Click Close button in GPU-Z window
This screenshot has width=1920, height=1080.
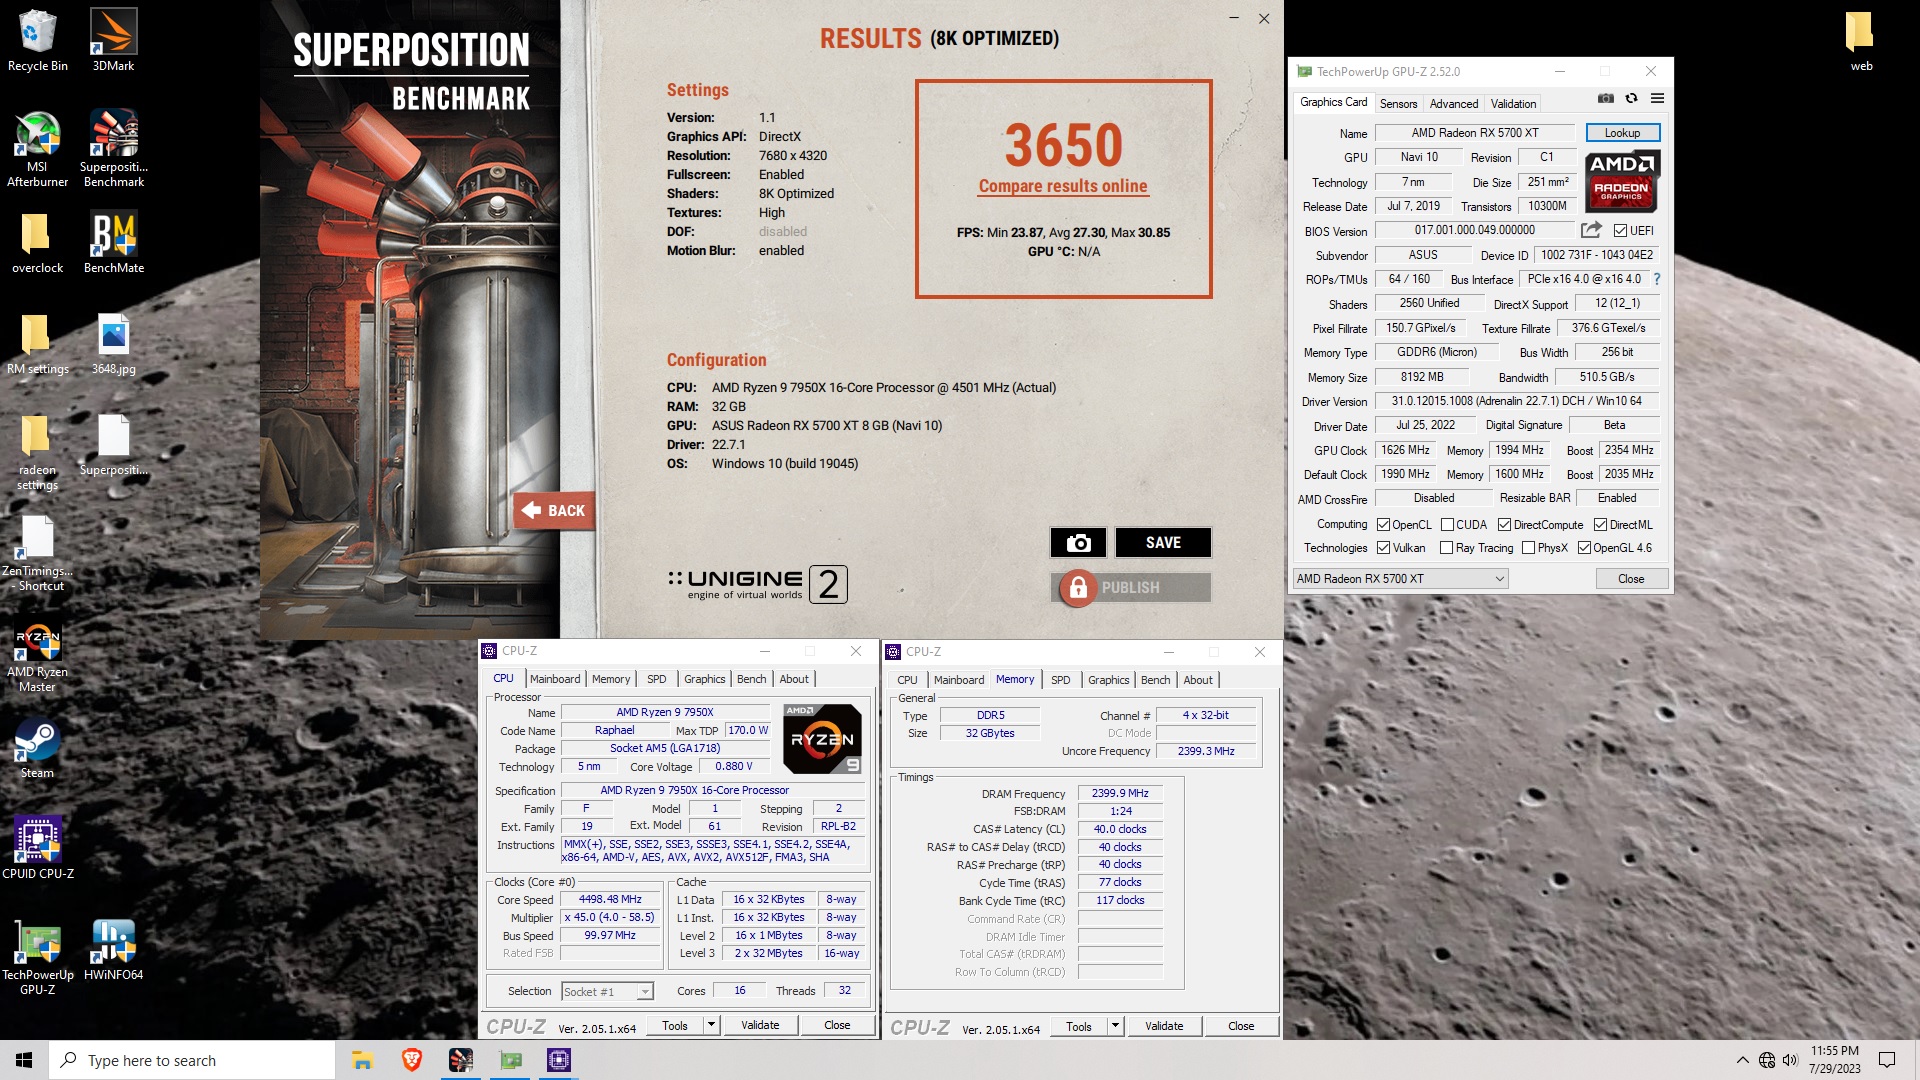click(1630, 579)
